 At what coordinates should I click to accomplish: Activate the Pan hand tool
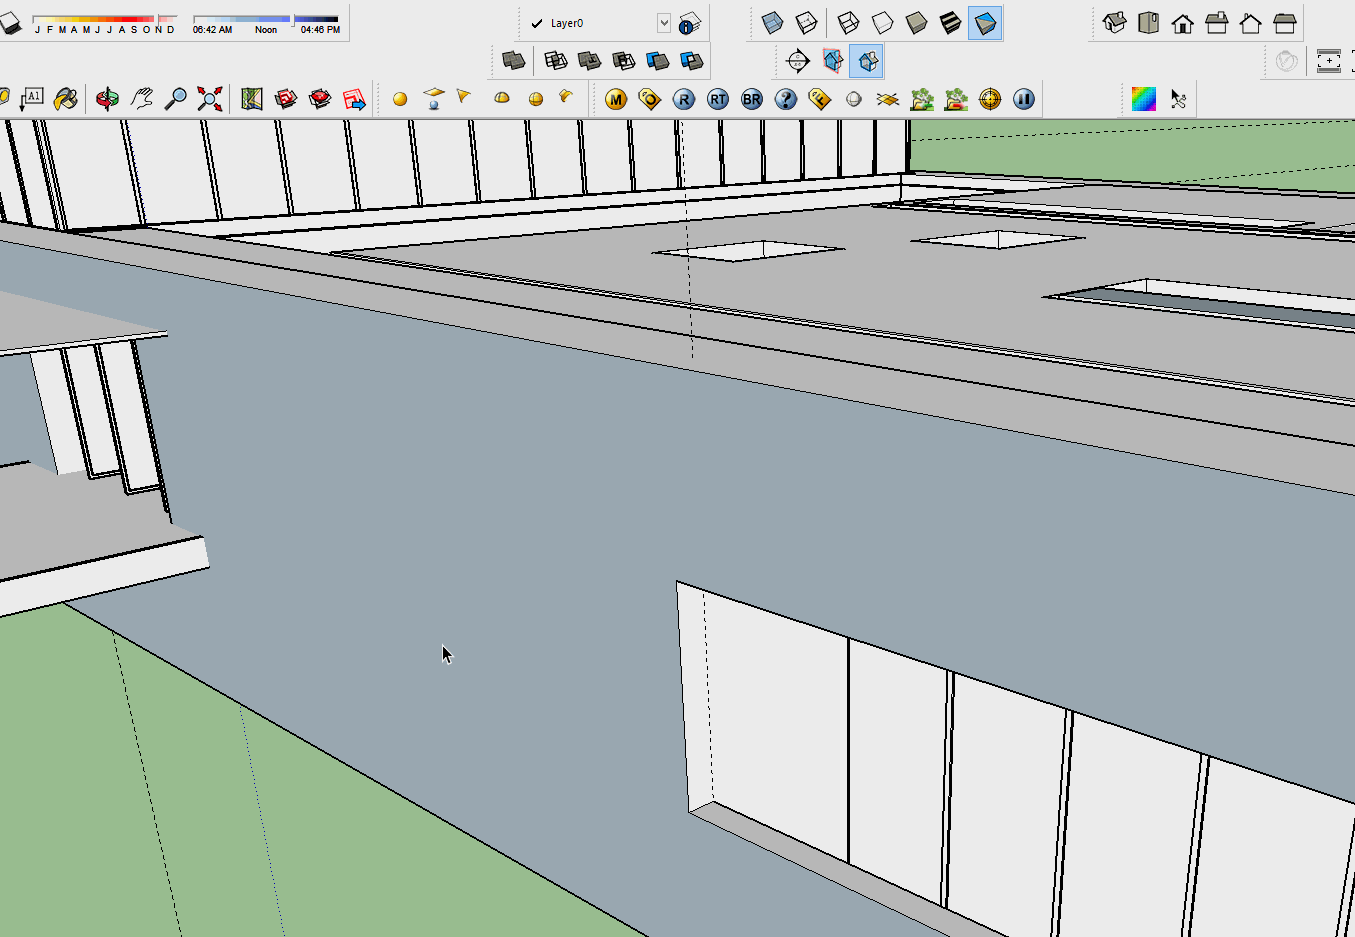pos(142,99)
